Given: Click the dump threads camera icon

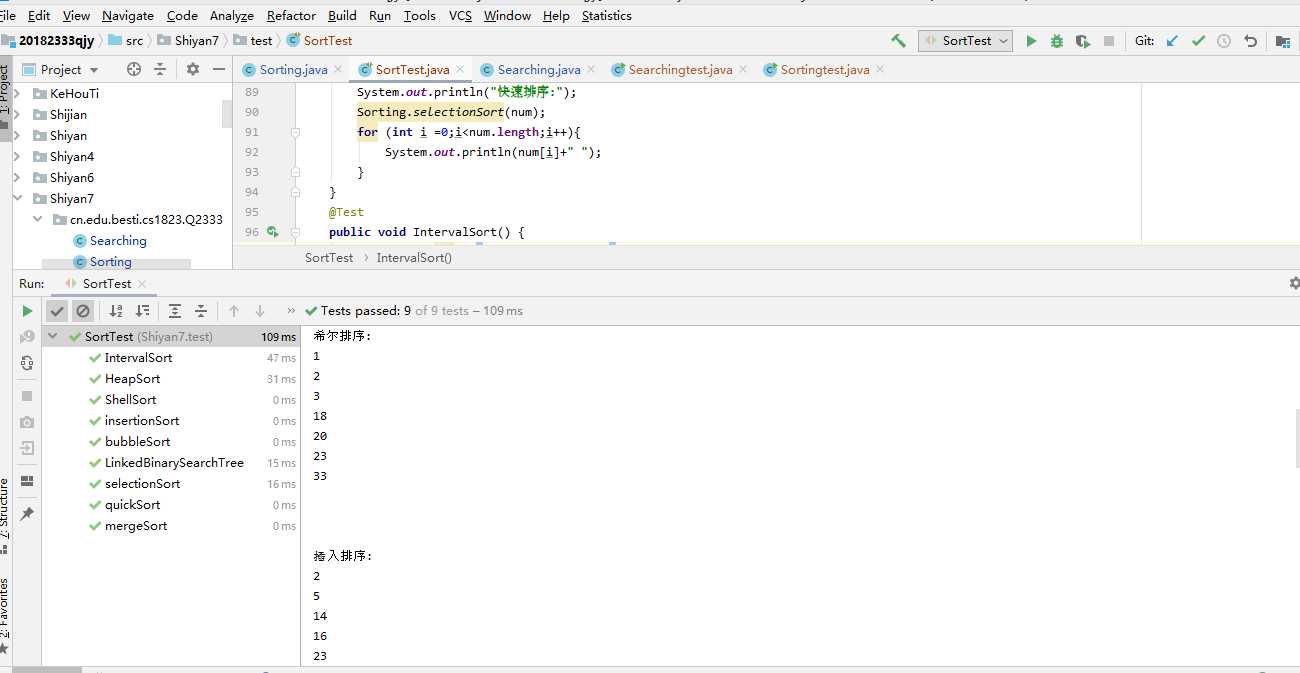Looking at the screenshot, I should [27, 422].
